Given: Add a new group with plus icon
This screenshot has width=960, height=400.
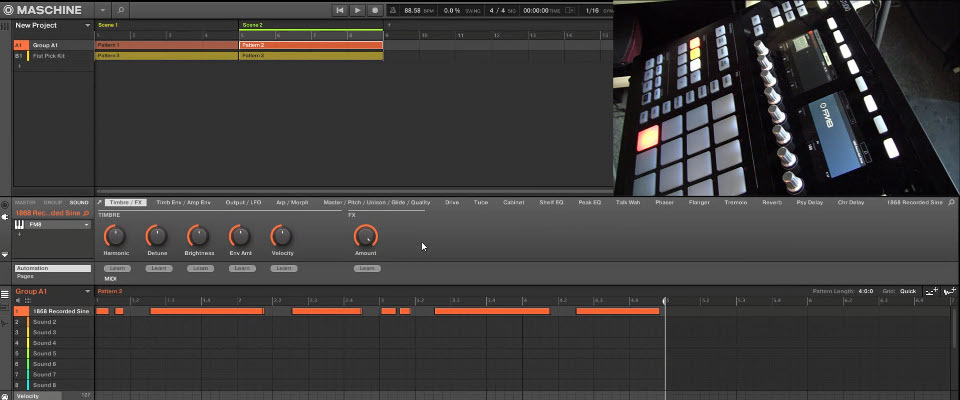Looking at the screenshot, I should tap(19, 66).
